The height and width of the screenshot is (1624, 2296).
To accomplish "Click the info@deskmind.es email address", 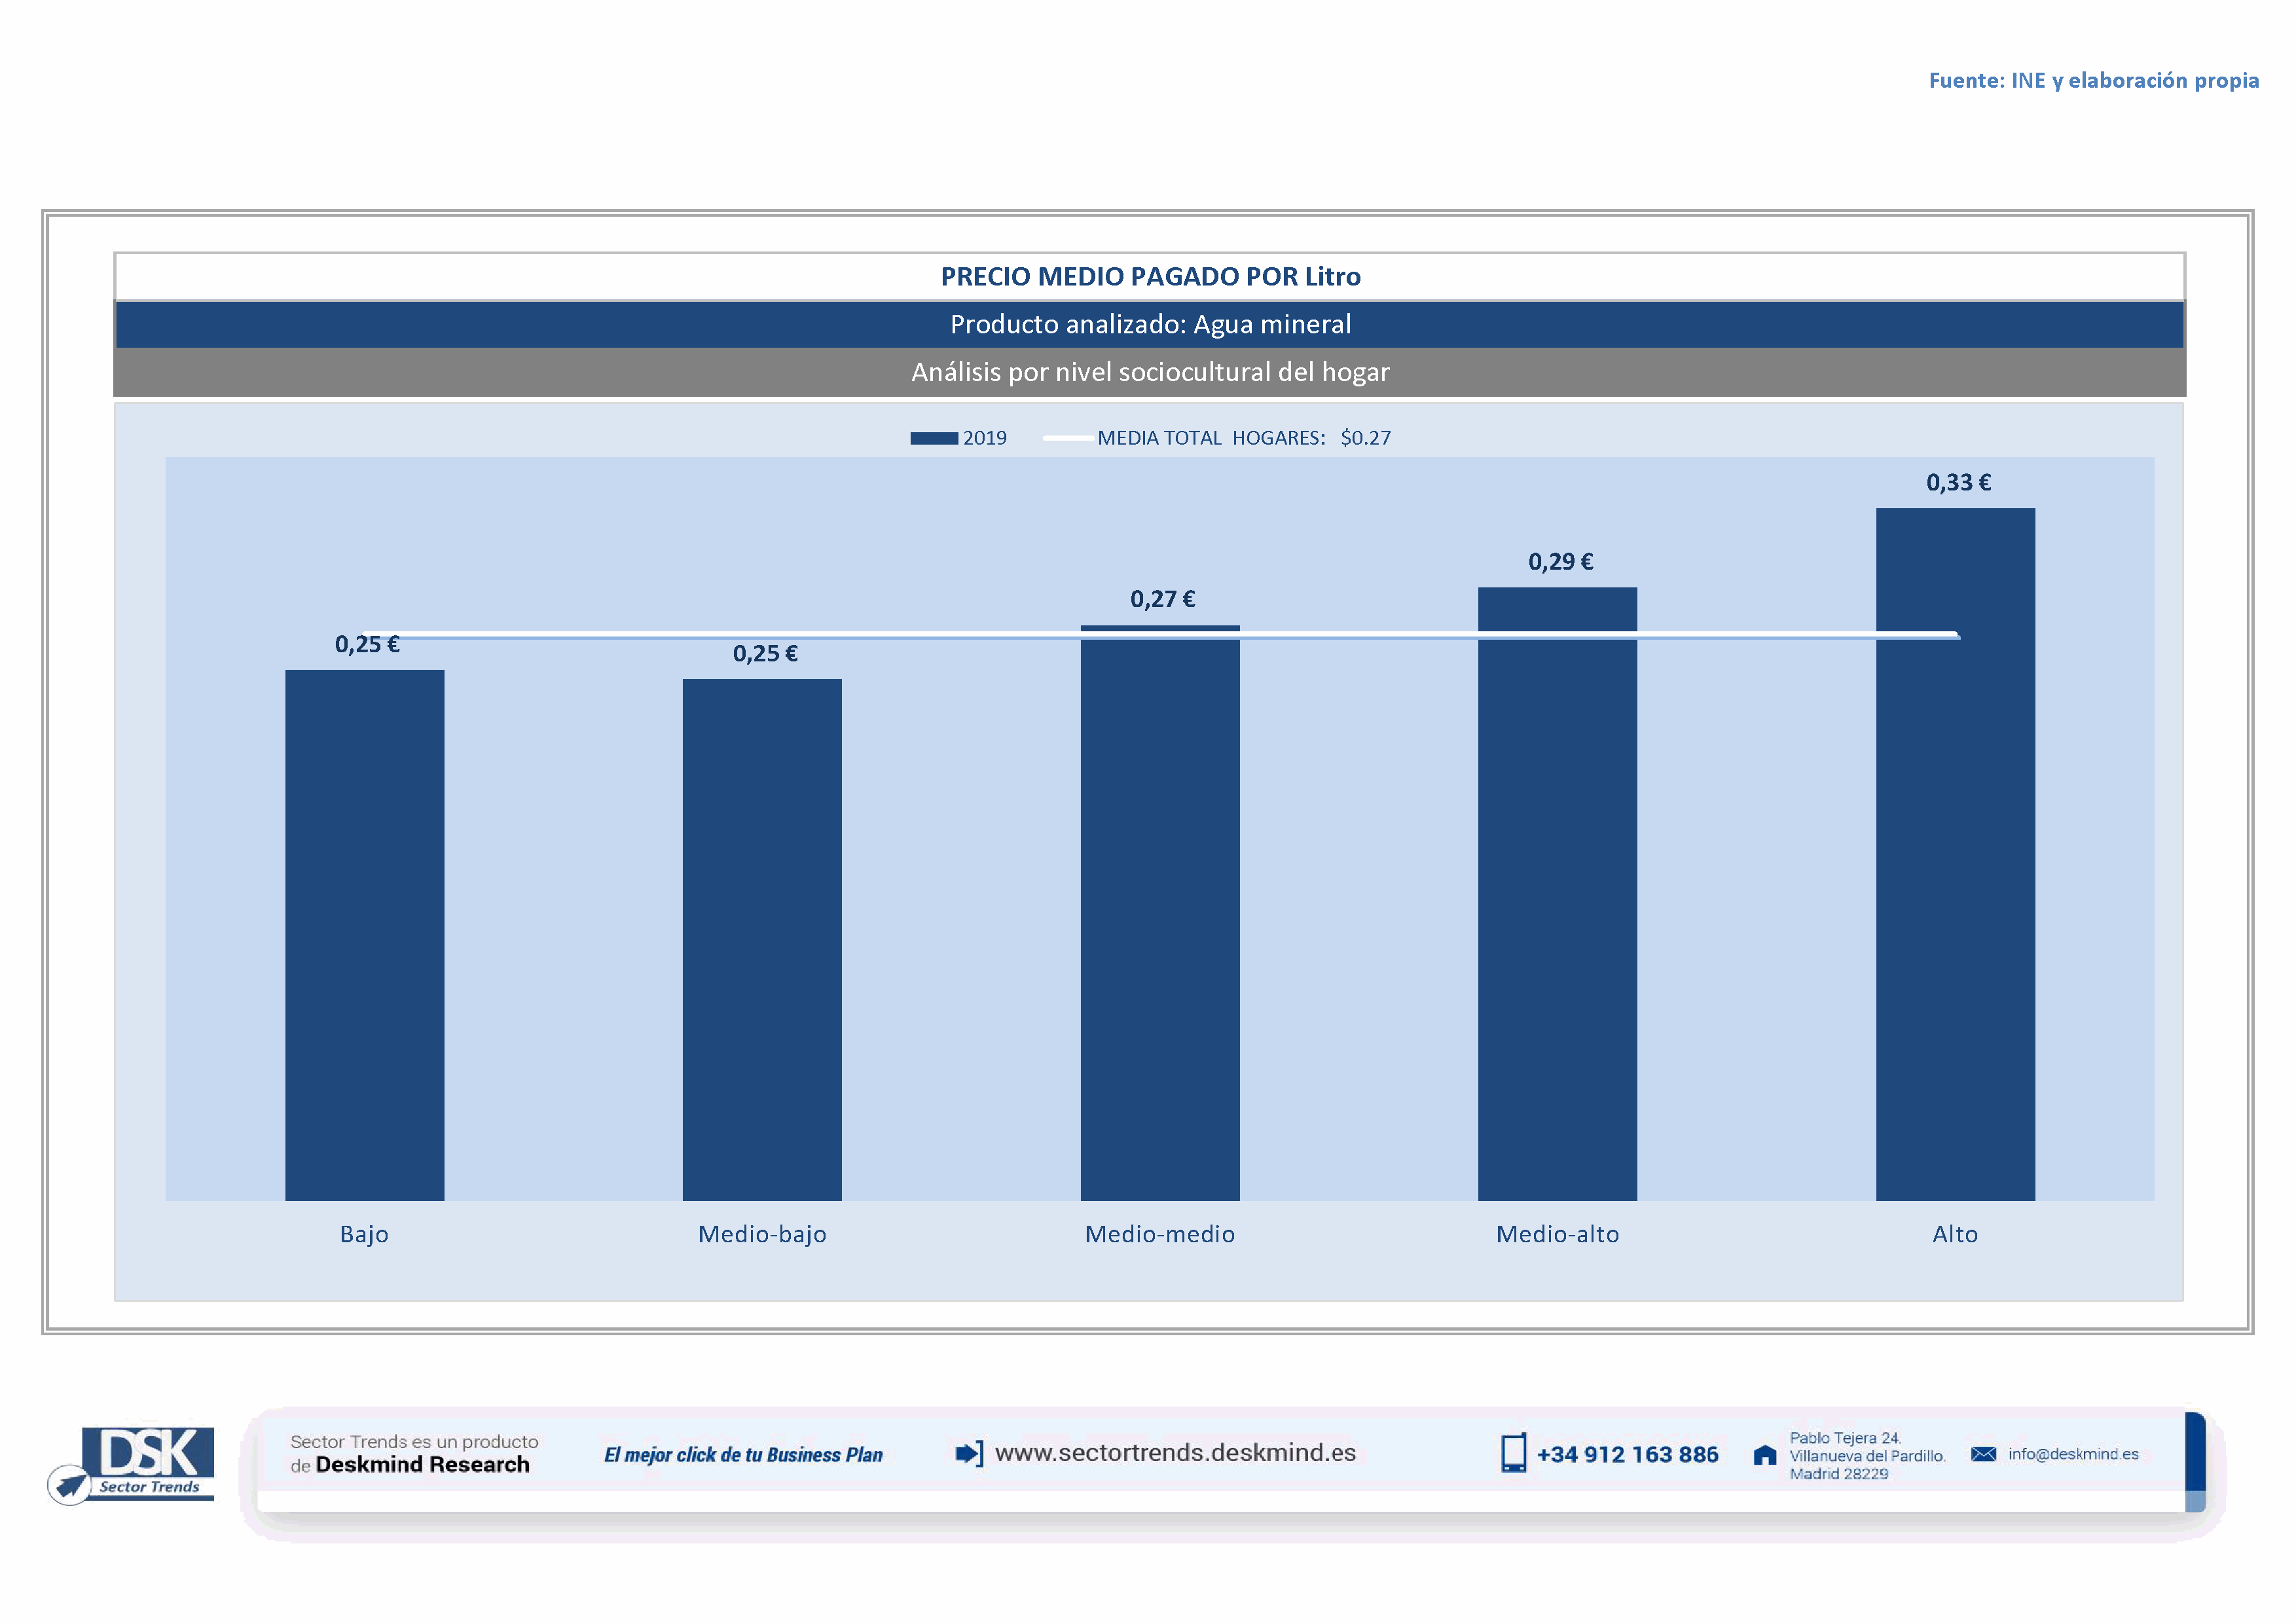I will [x=2073, y=1454].
